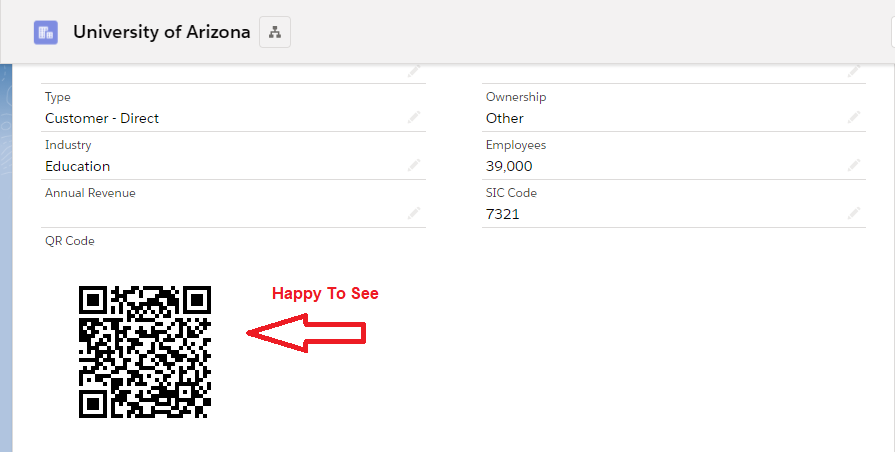Click the Education industry value
Screen dimensions: 895x452
coord(78,166)
